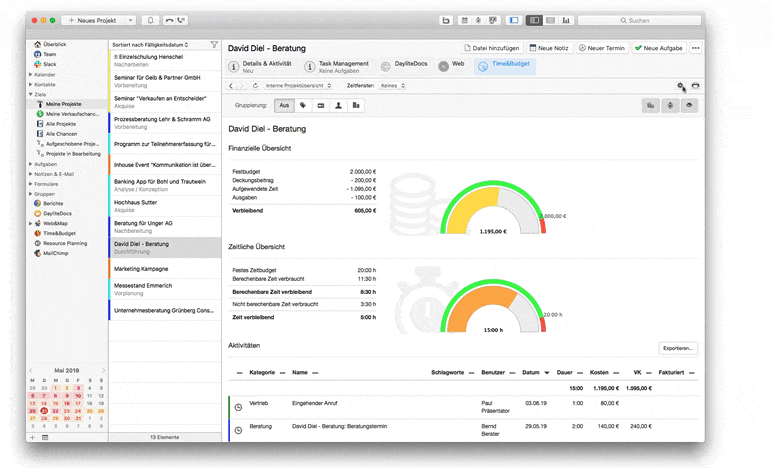Image resolution: width=772 pixels, height=468 pixels.
Task: Switch to the dark split-view layout button
Action: (x=534, y=20)
